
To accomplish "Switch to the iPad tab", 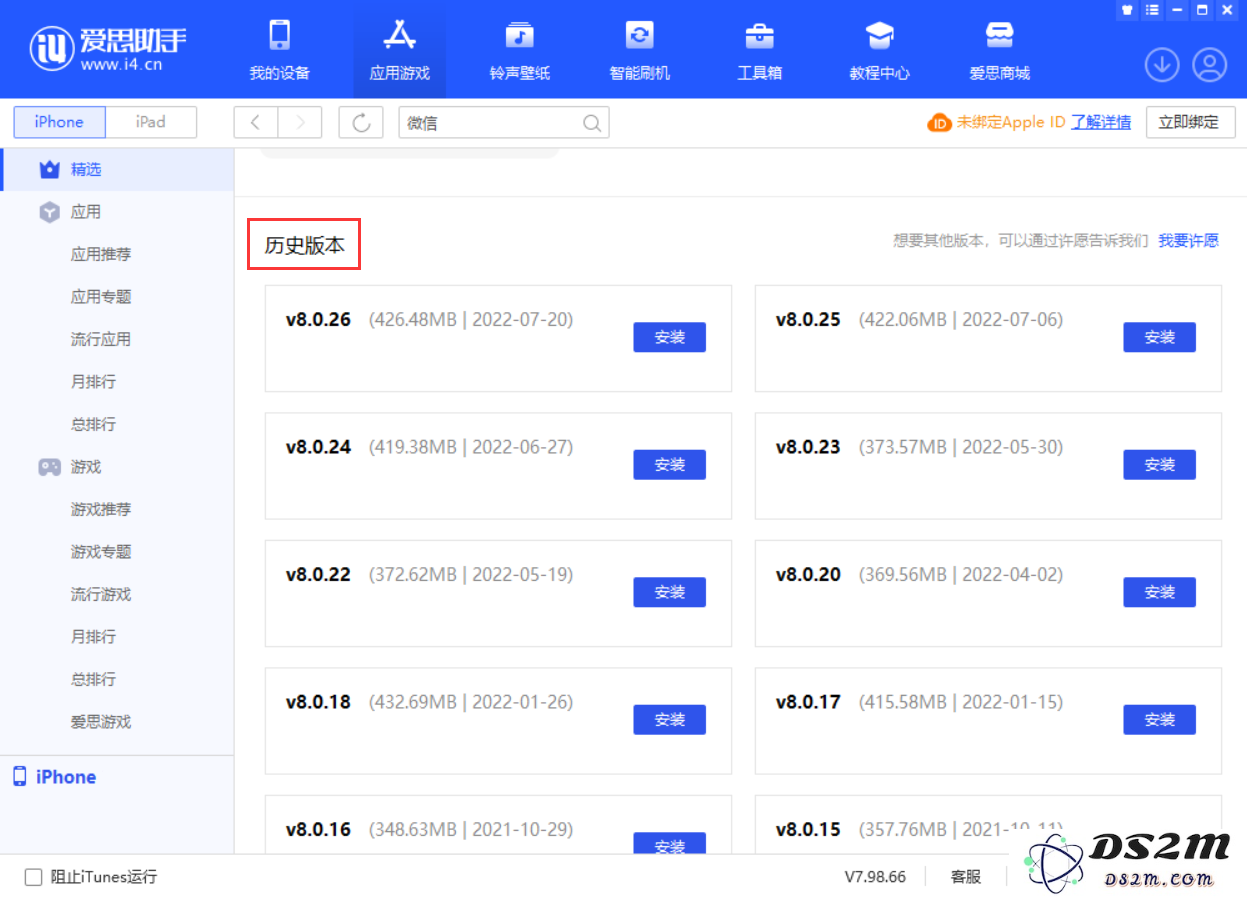I will pos(151,122).
